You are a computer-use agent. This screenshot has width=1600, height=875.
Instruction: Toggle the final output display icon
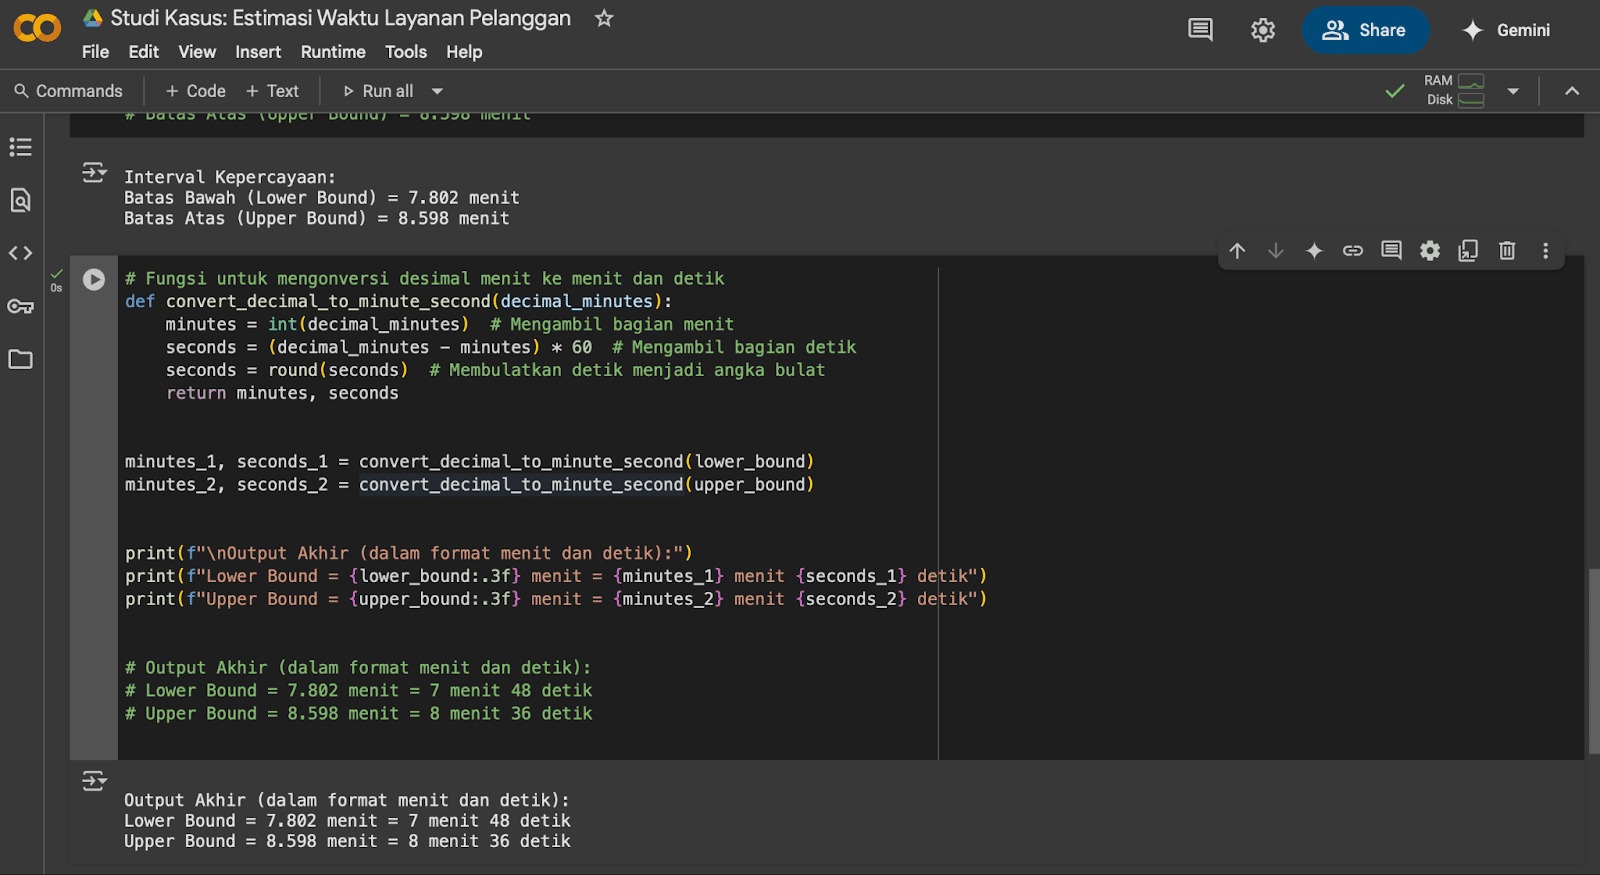[x=94, y=781]
